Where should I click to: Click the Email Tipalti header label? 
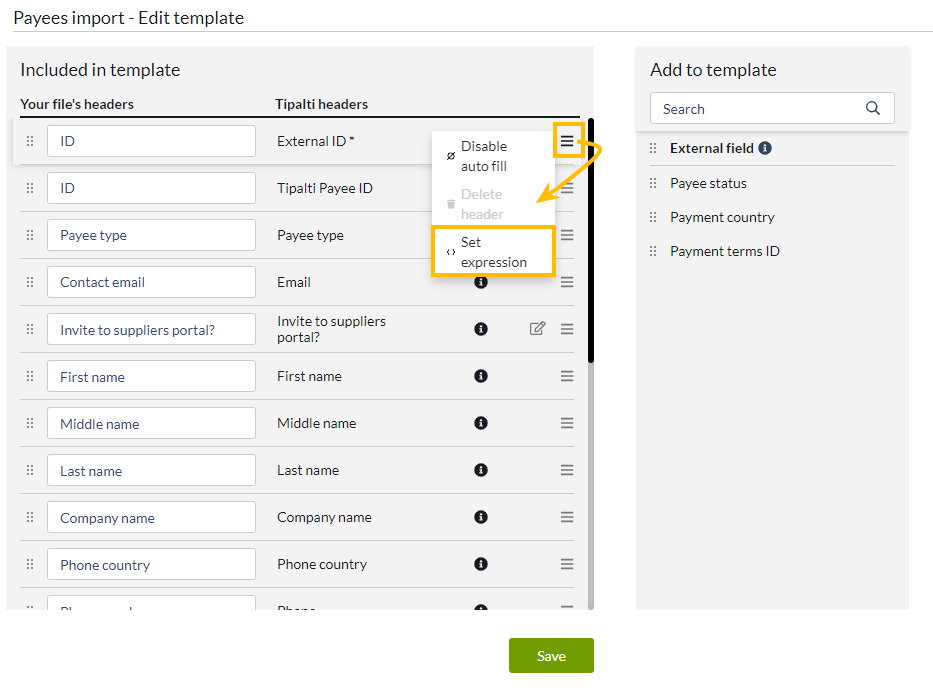pyautogui.click(x=294, y=282)
